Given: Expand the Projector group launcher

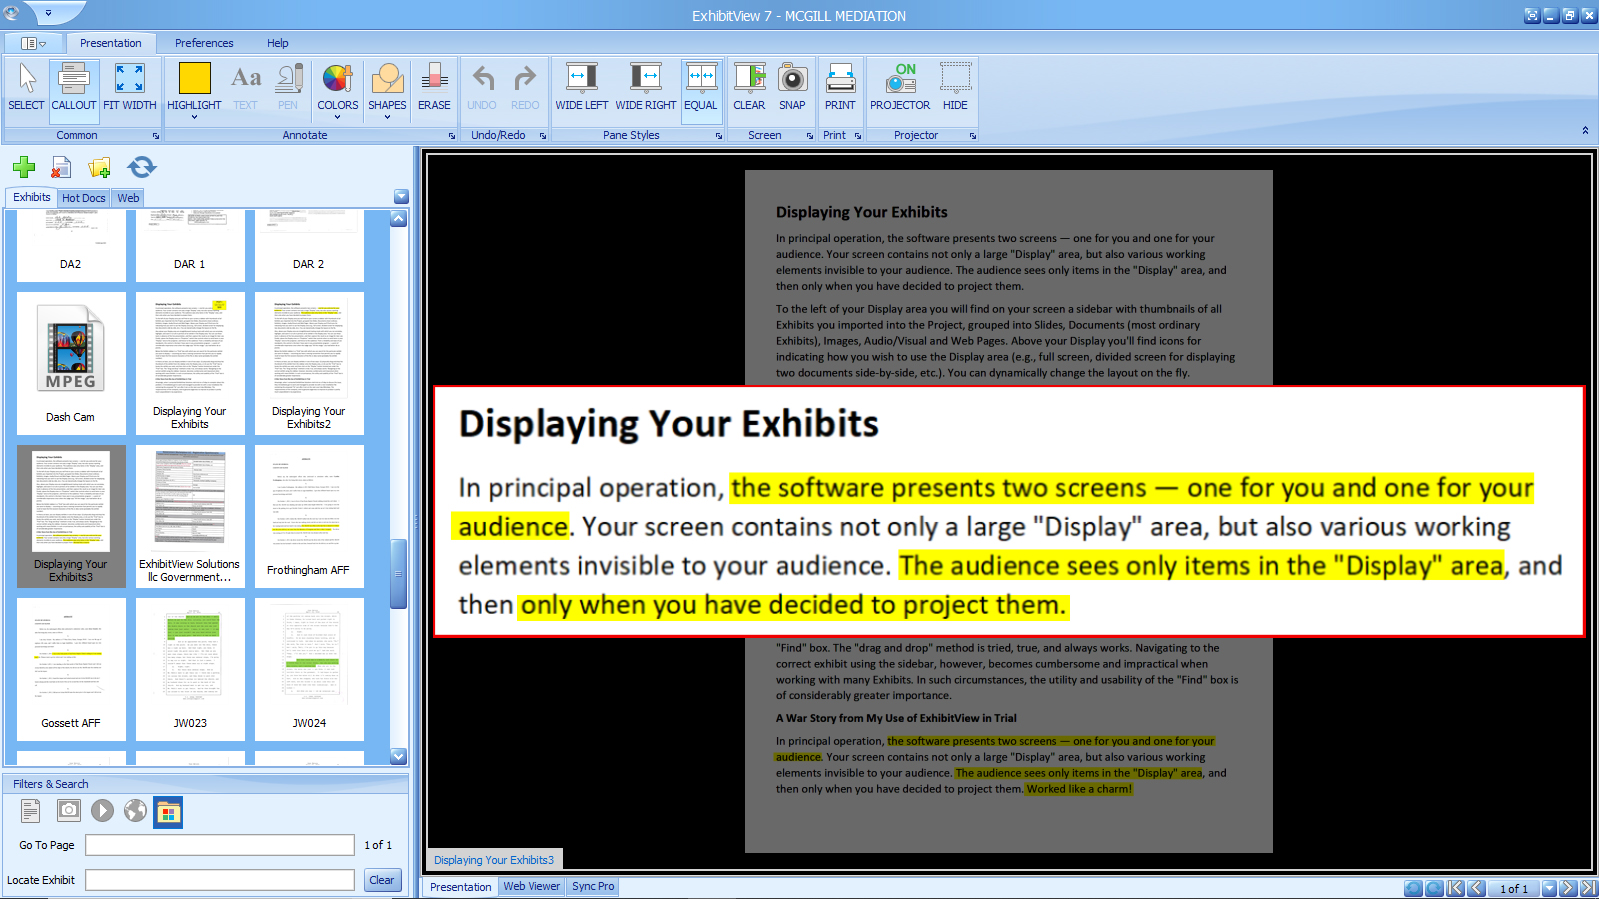Looking at the screenshot, I should 972,136.
